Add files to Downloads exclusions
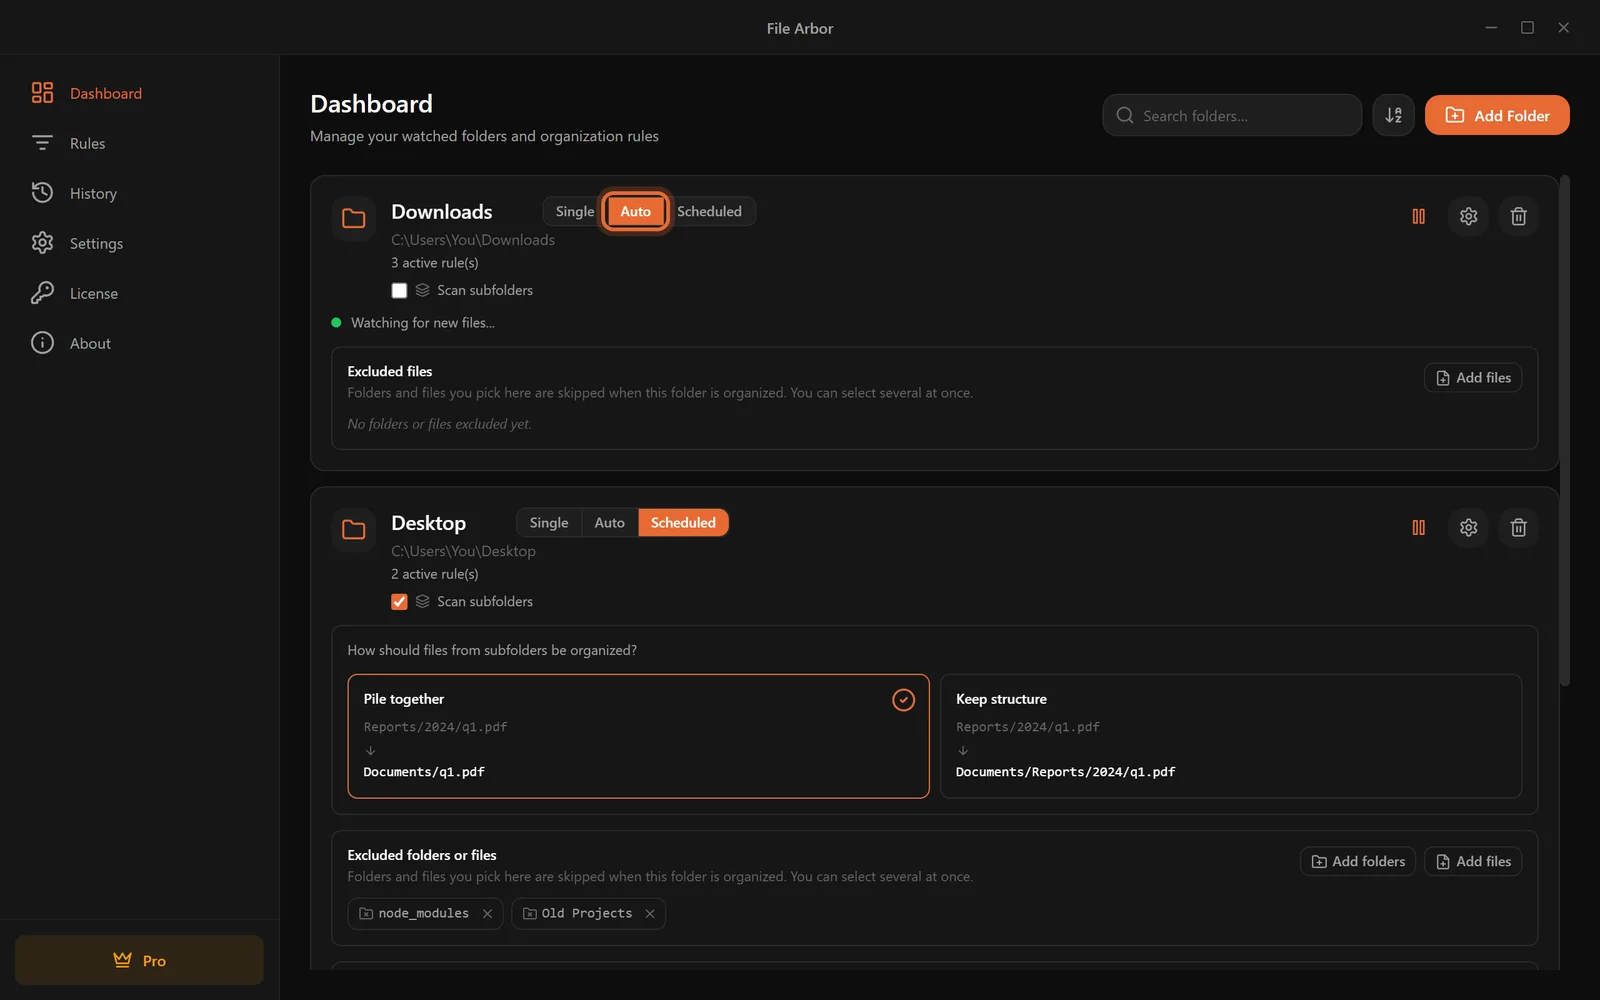Image resolution: width=1600 pixels, height=1000 pixels. (1473, 377)
